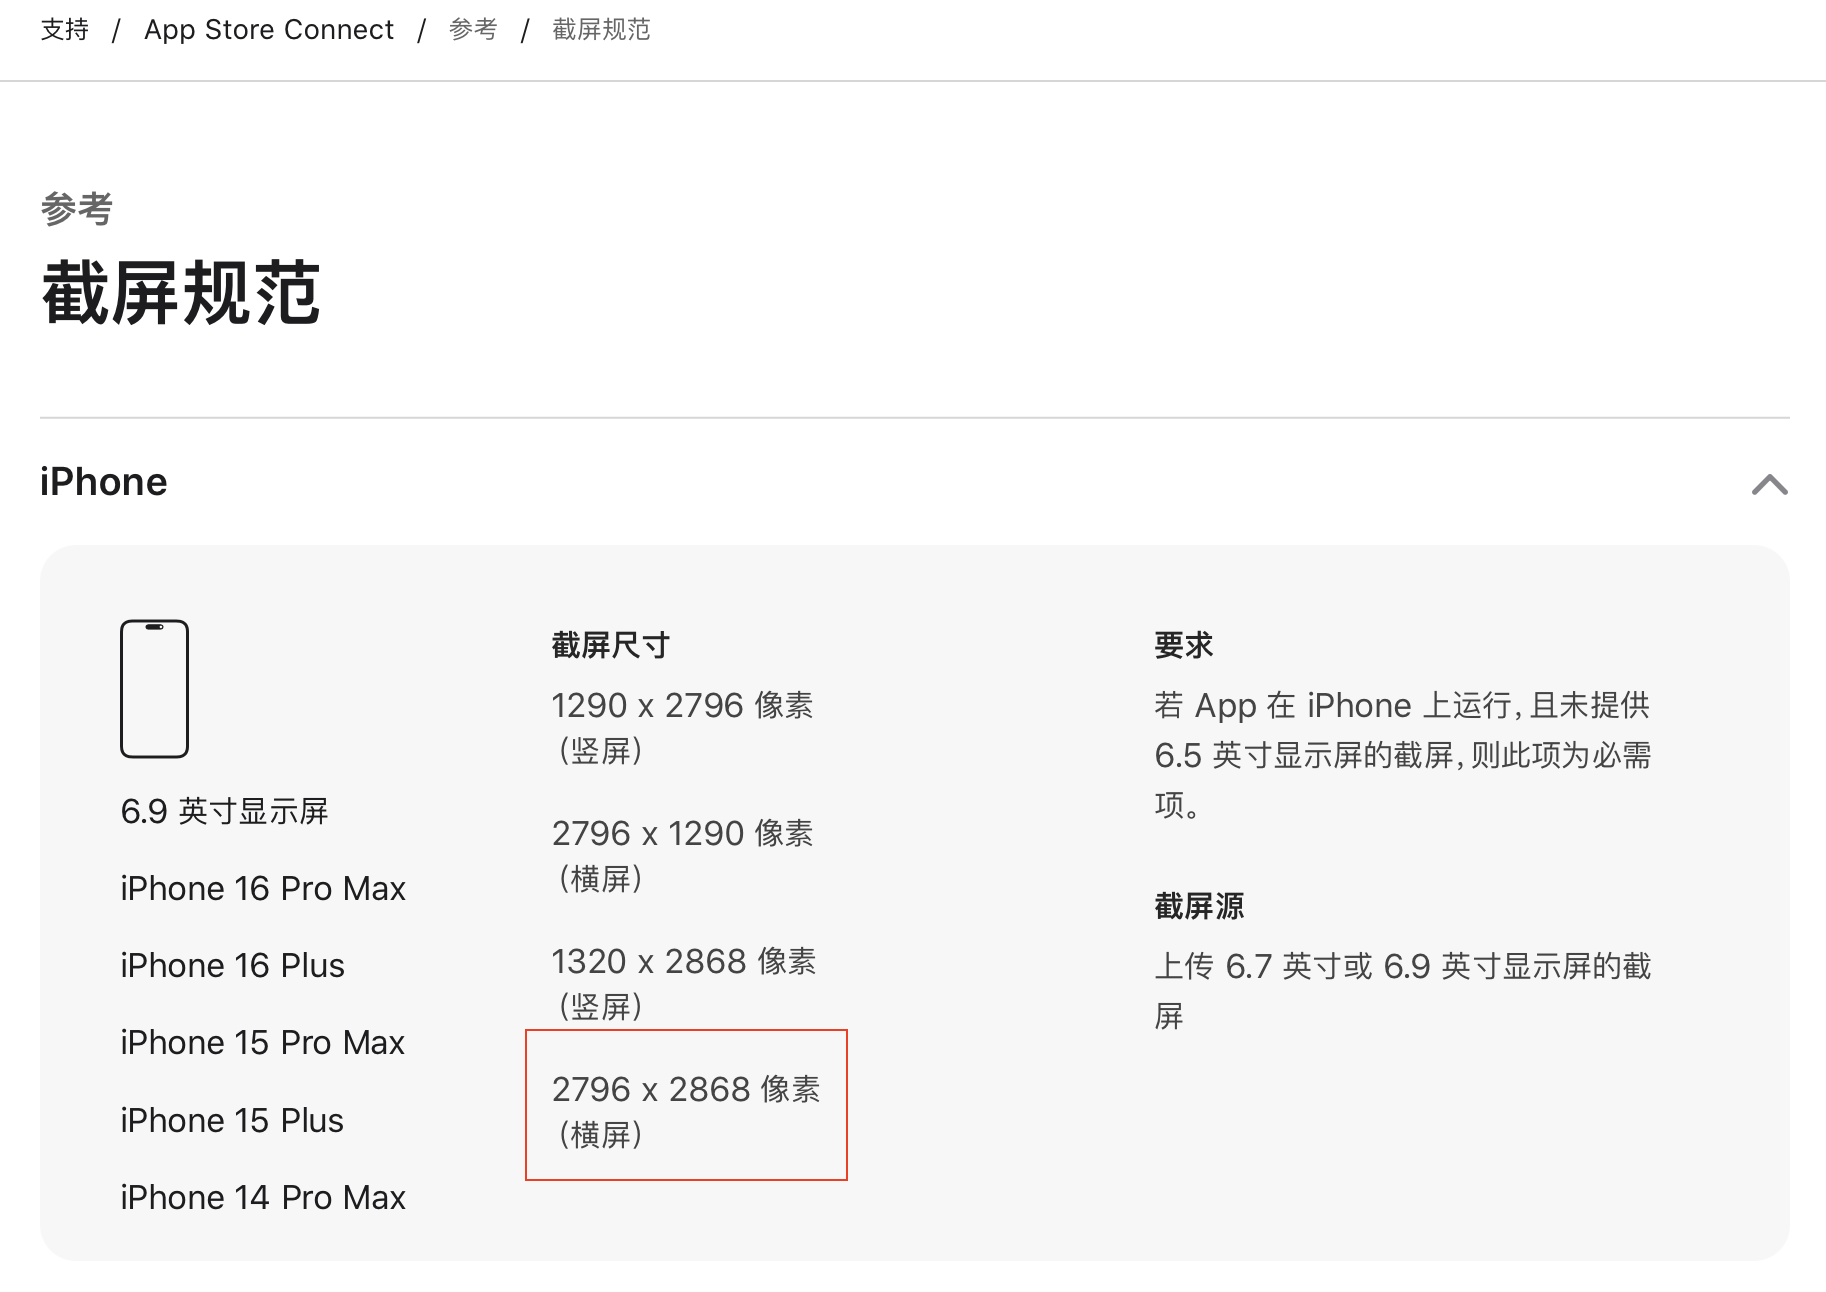Click the iPhone device outline icon

click(154, 689)
